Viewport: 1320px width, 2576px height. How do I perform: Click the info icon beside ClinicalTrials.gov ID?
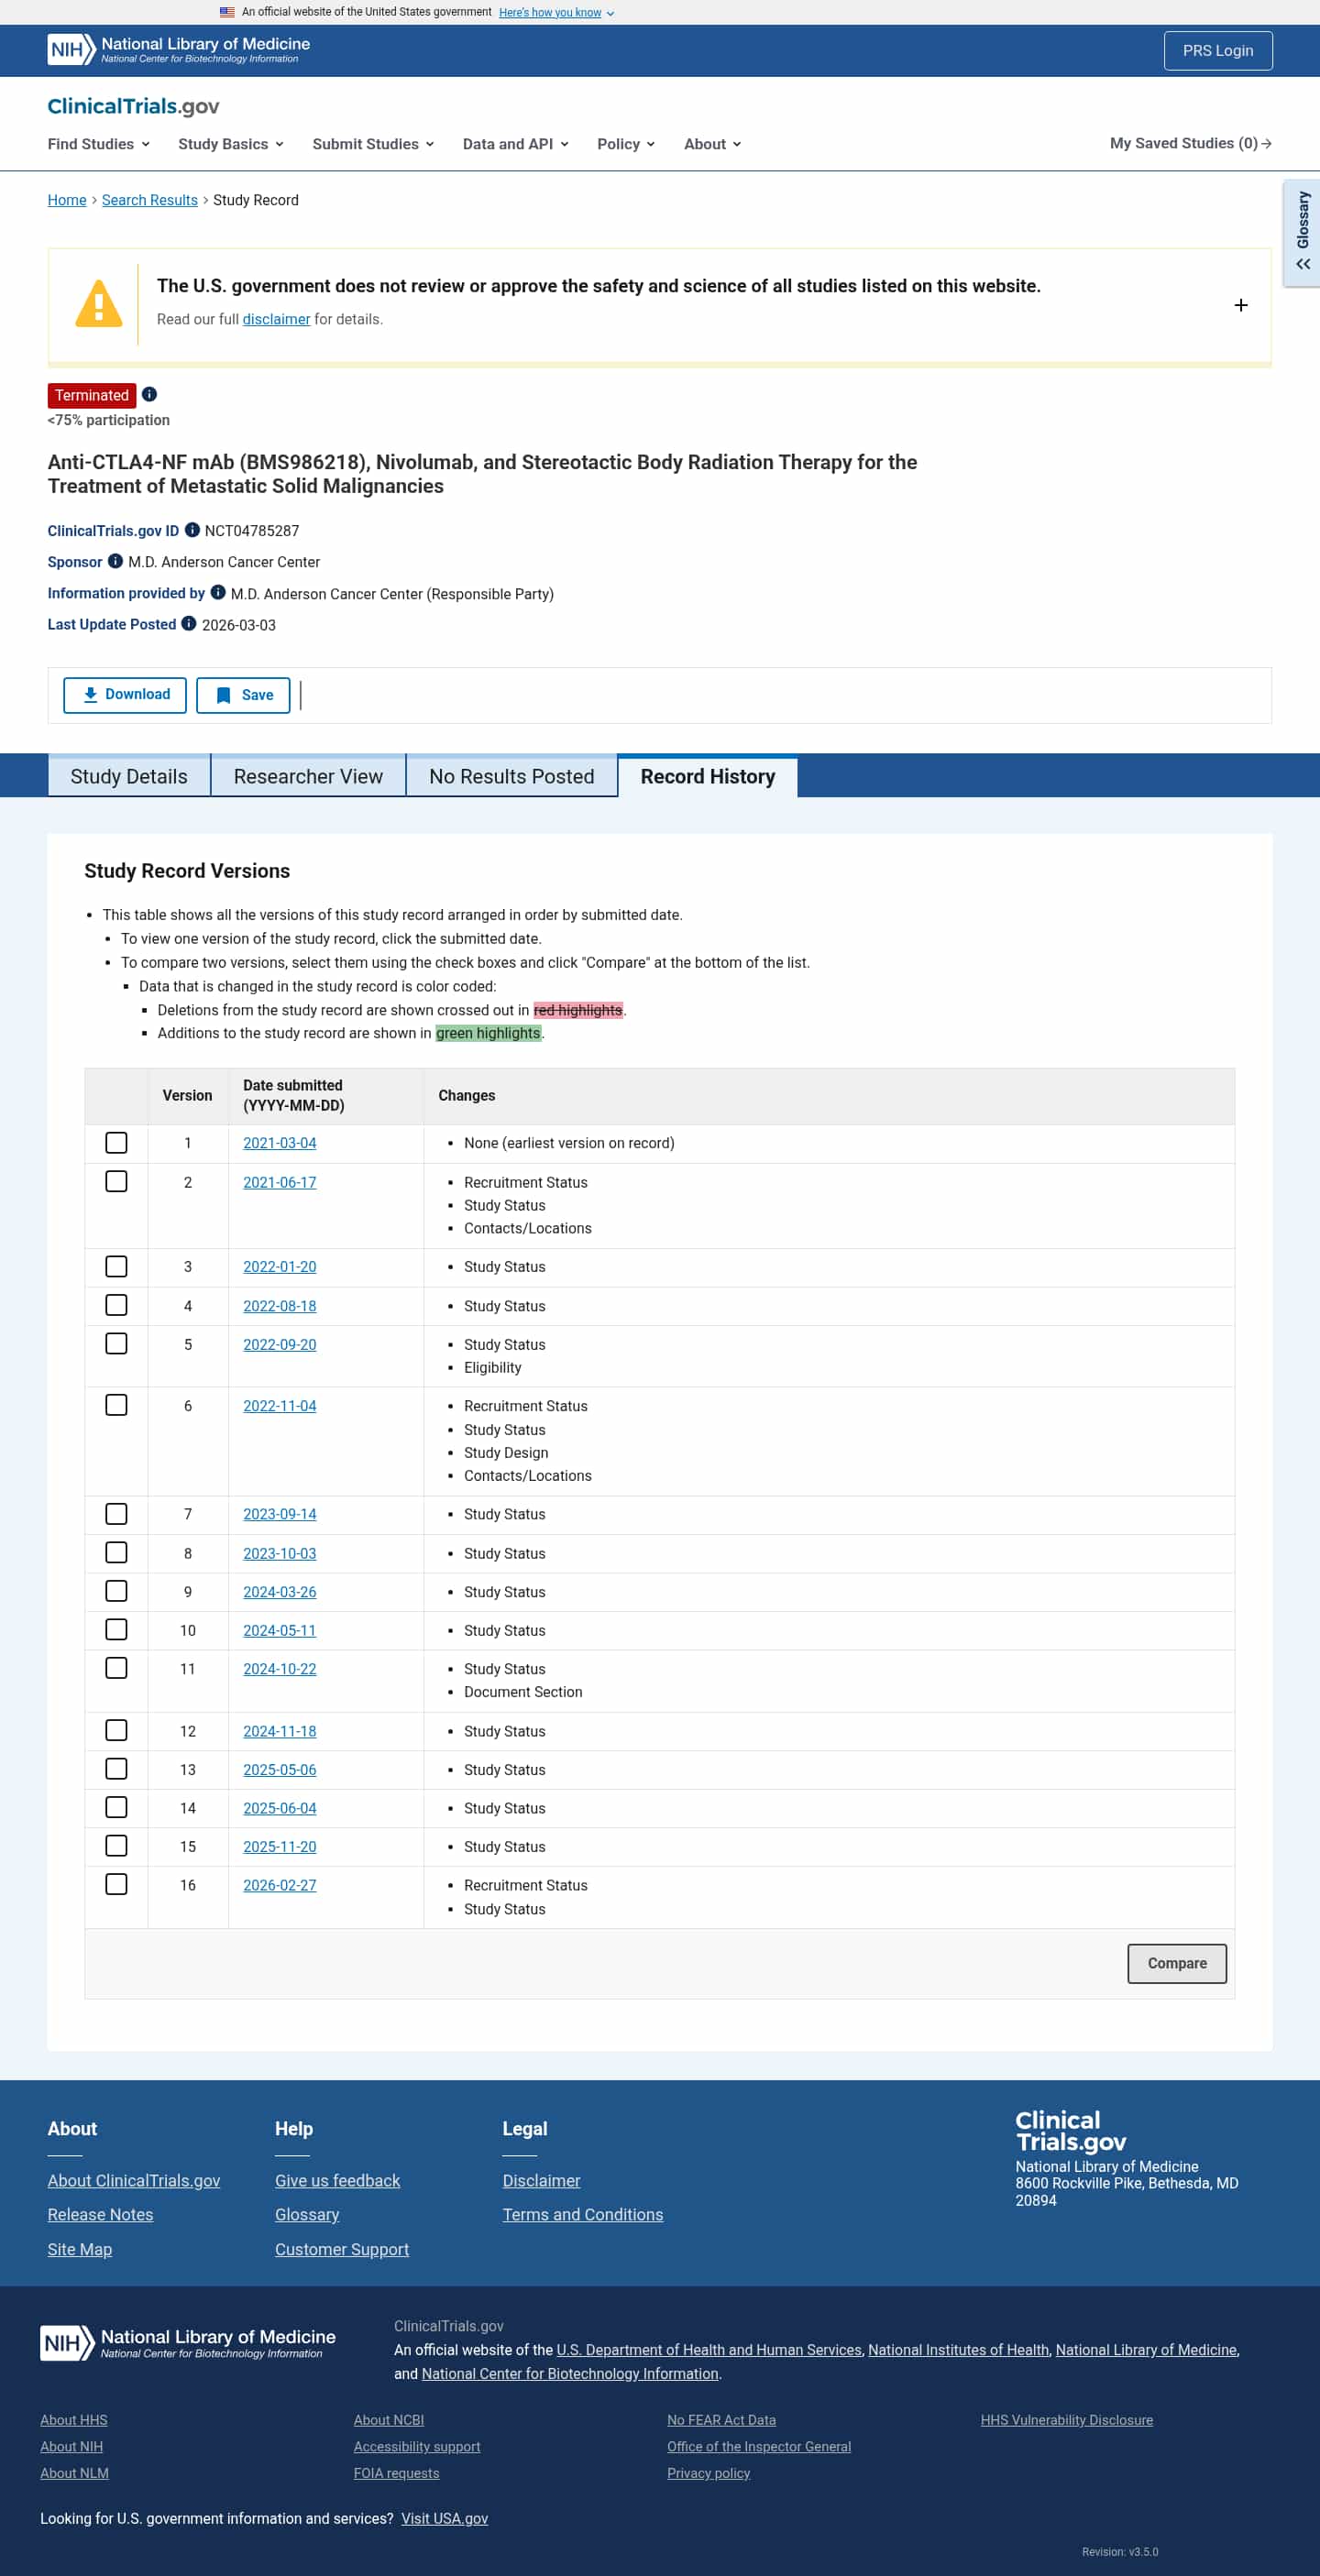[192, 530]
